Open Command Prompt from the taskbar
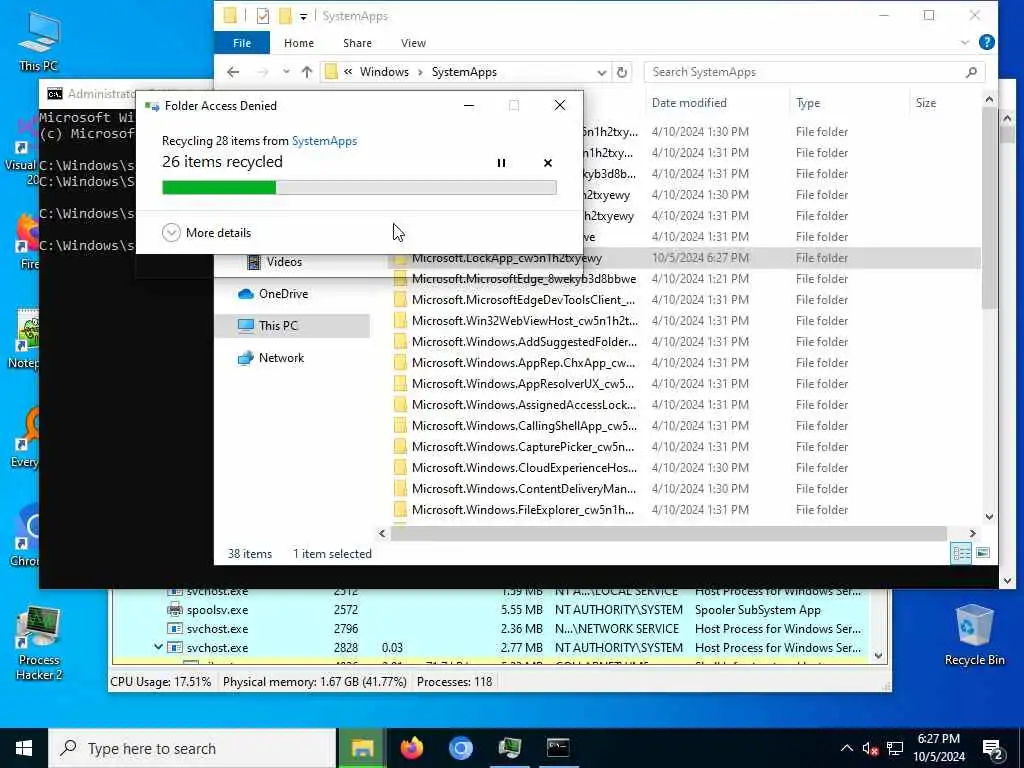 point(558,748)
